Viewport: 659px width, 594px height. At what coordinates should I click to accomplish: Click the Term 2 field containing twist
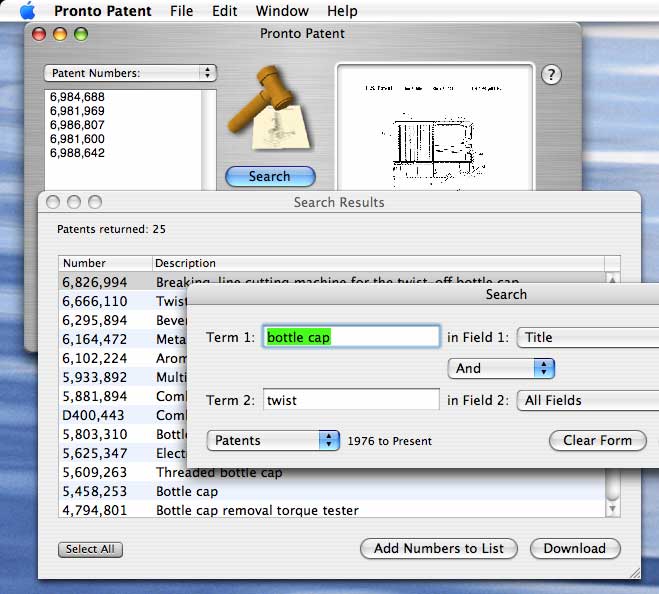[350, 400]
